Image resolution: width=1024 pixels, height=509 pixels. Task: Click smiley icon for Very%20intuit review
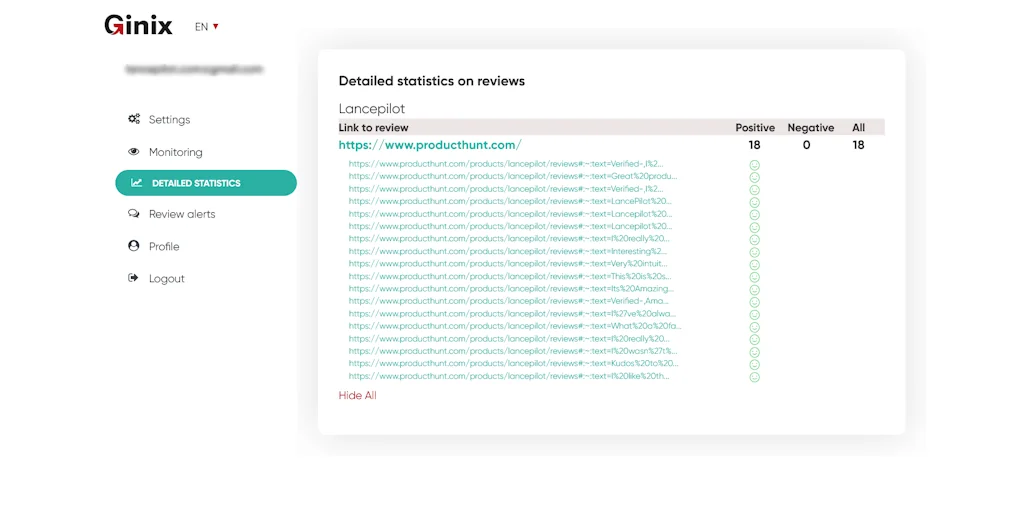[x=754, y=265]
